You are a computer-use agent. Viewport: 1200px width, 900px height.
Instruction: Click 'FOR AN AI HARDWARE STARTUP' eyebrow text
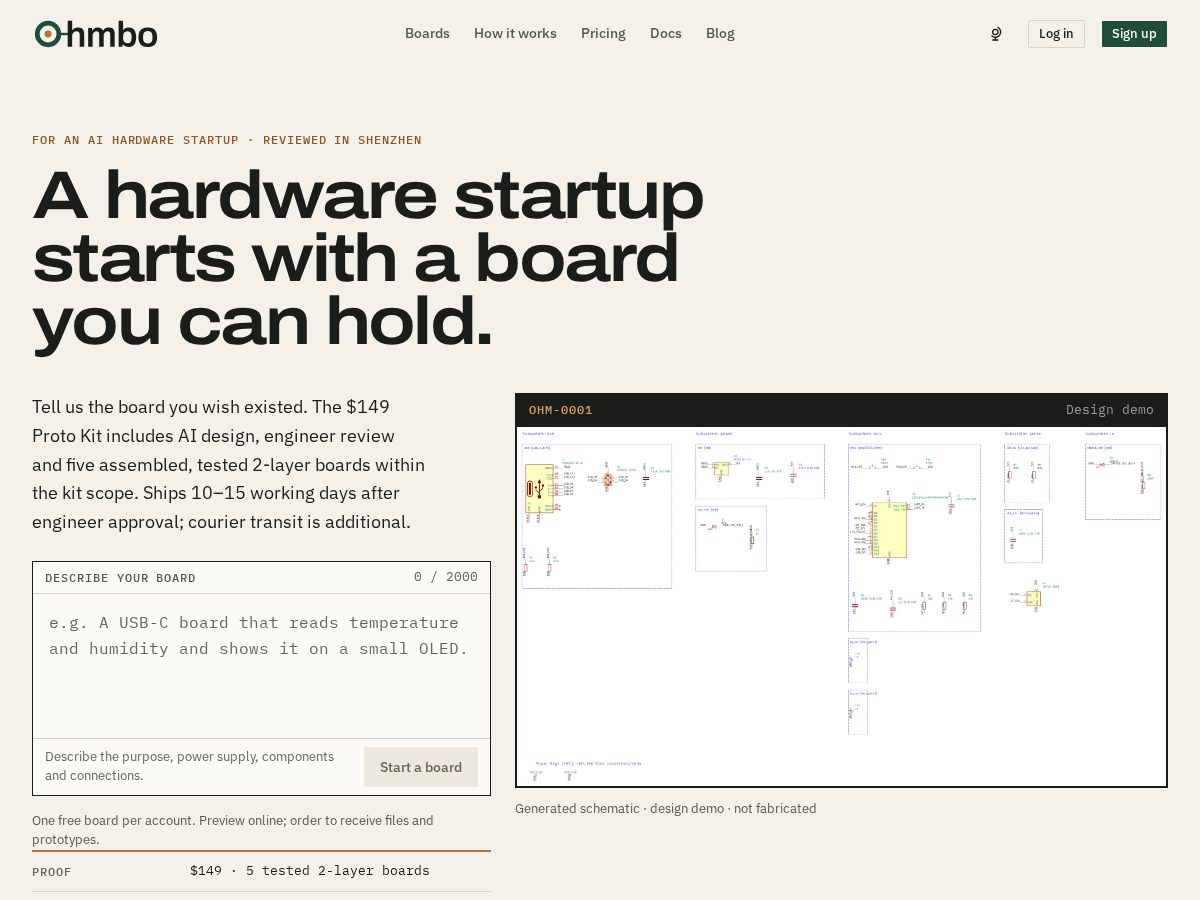click(227, 140)
